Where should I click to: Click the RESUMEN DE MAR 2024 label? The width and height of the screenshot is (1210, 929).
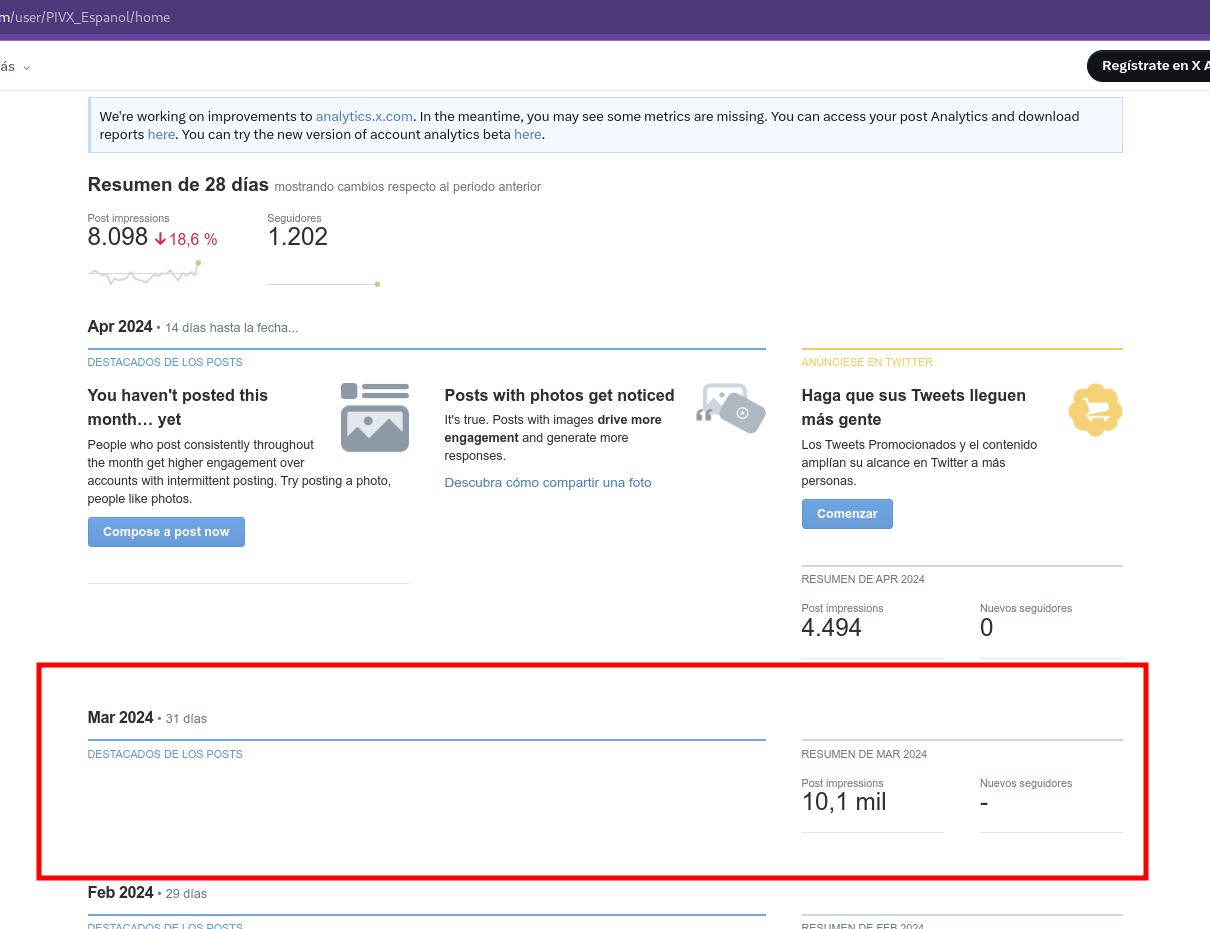pos(864,754)
